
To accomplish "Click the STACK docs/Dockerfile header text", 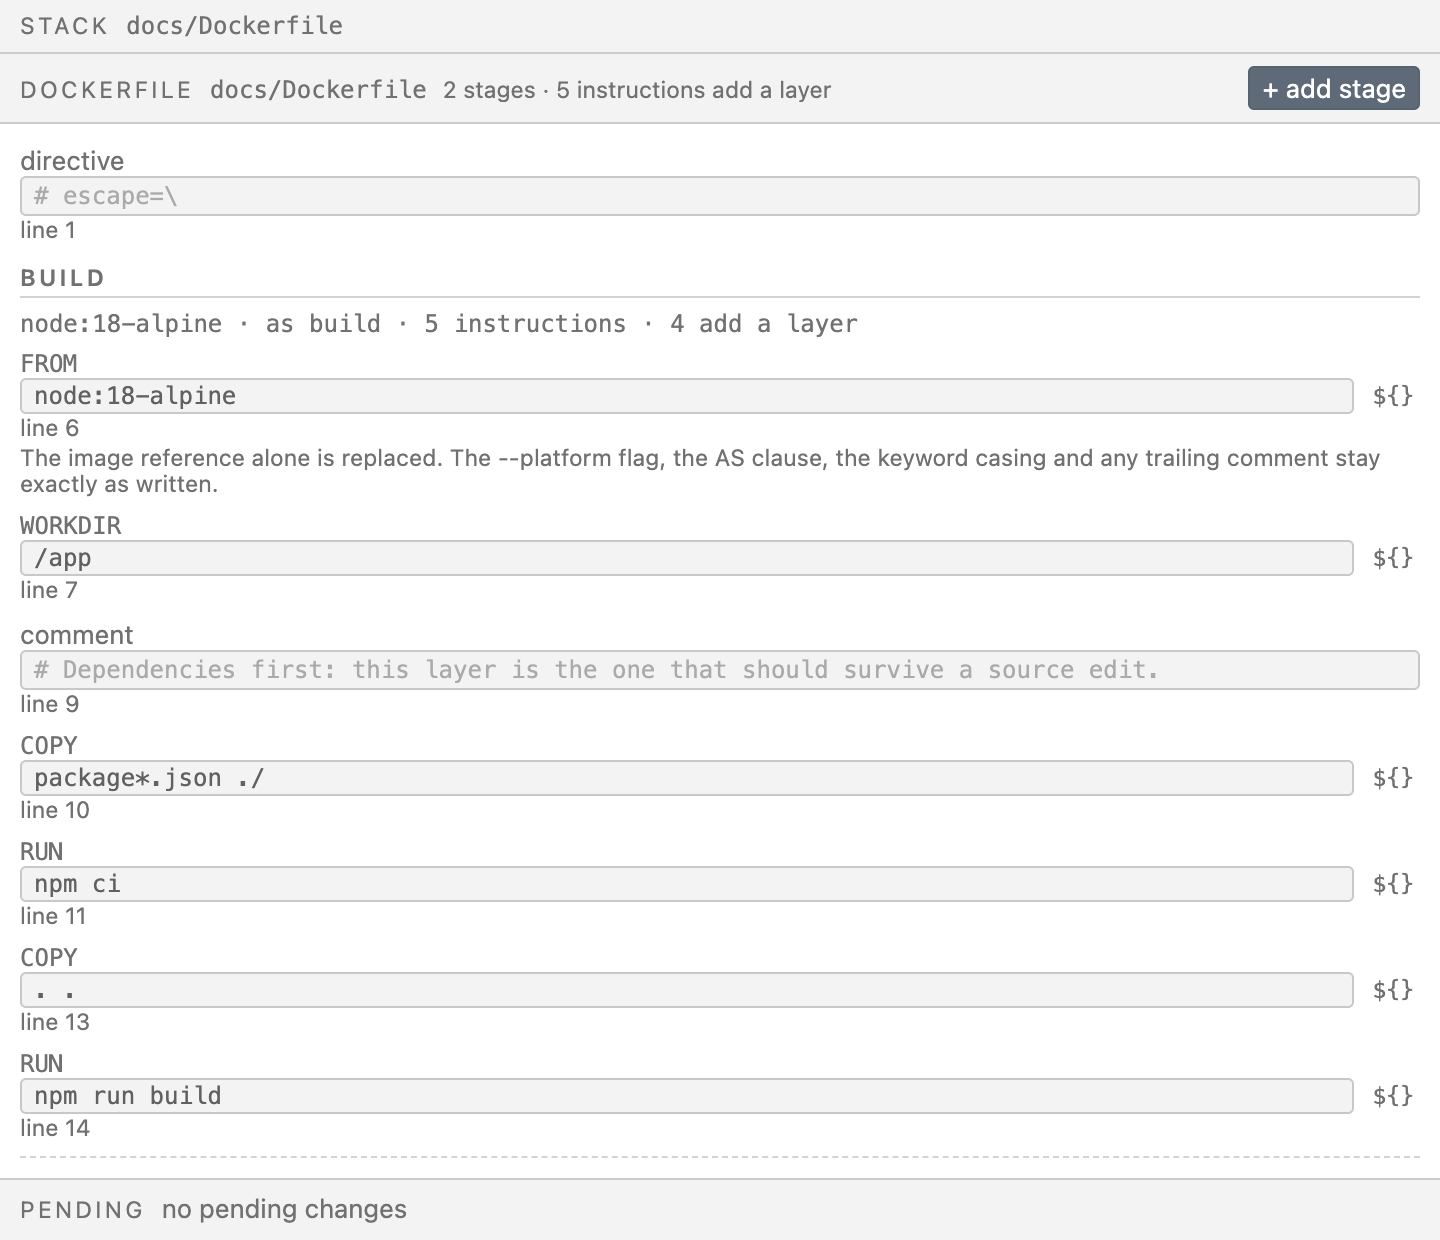I will point(182,26).
